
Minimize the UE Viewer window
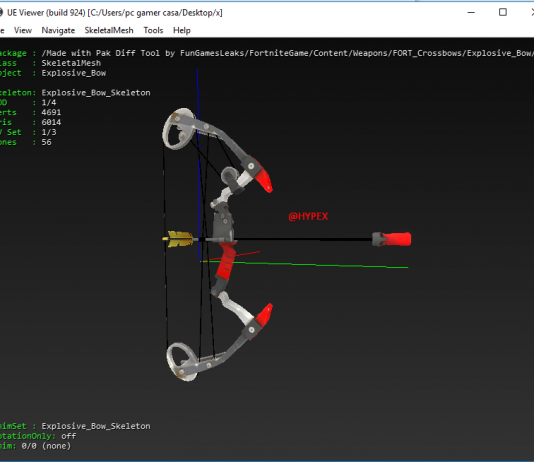tap(471, 13)
